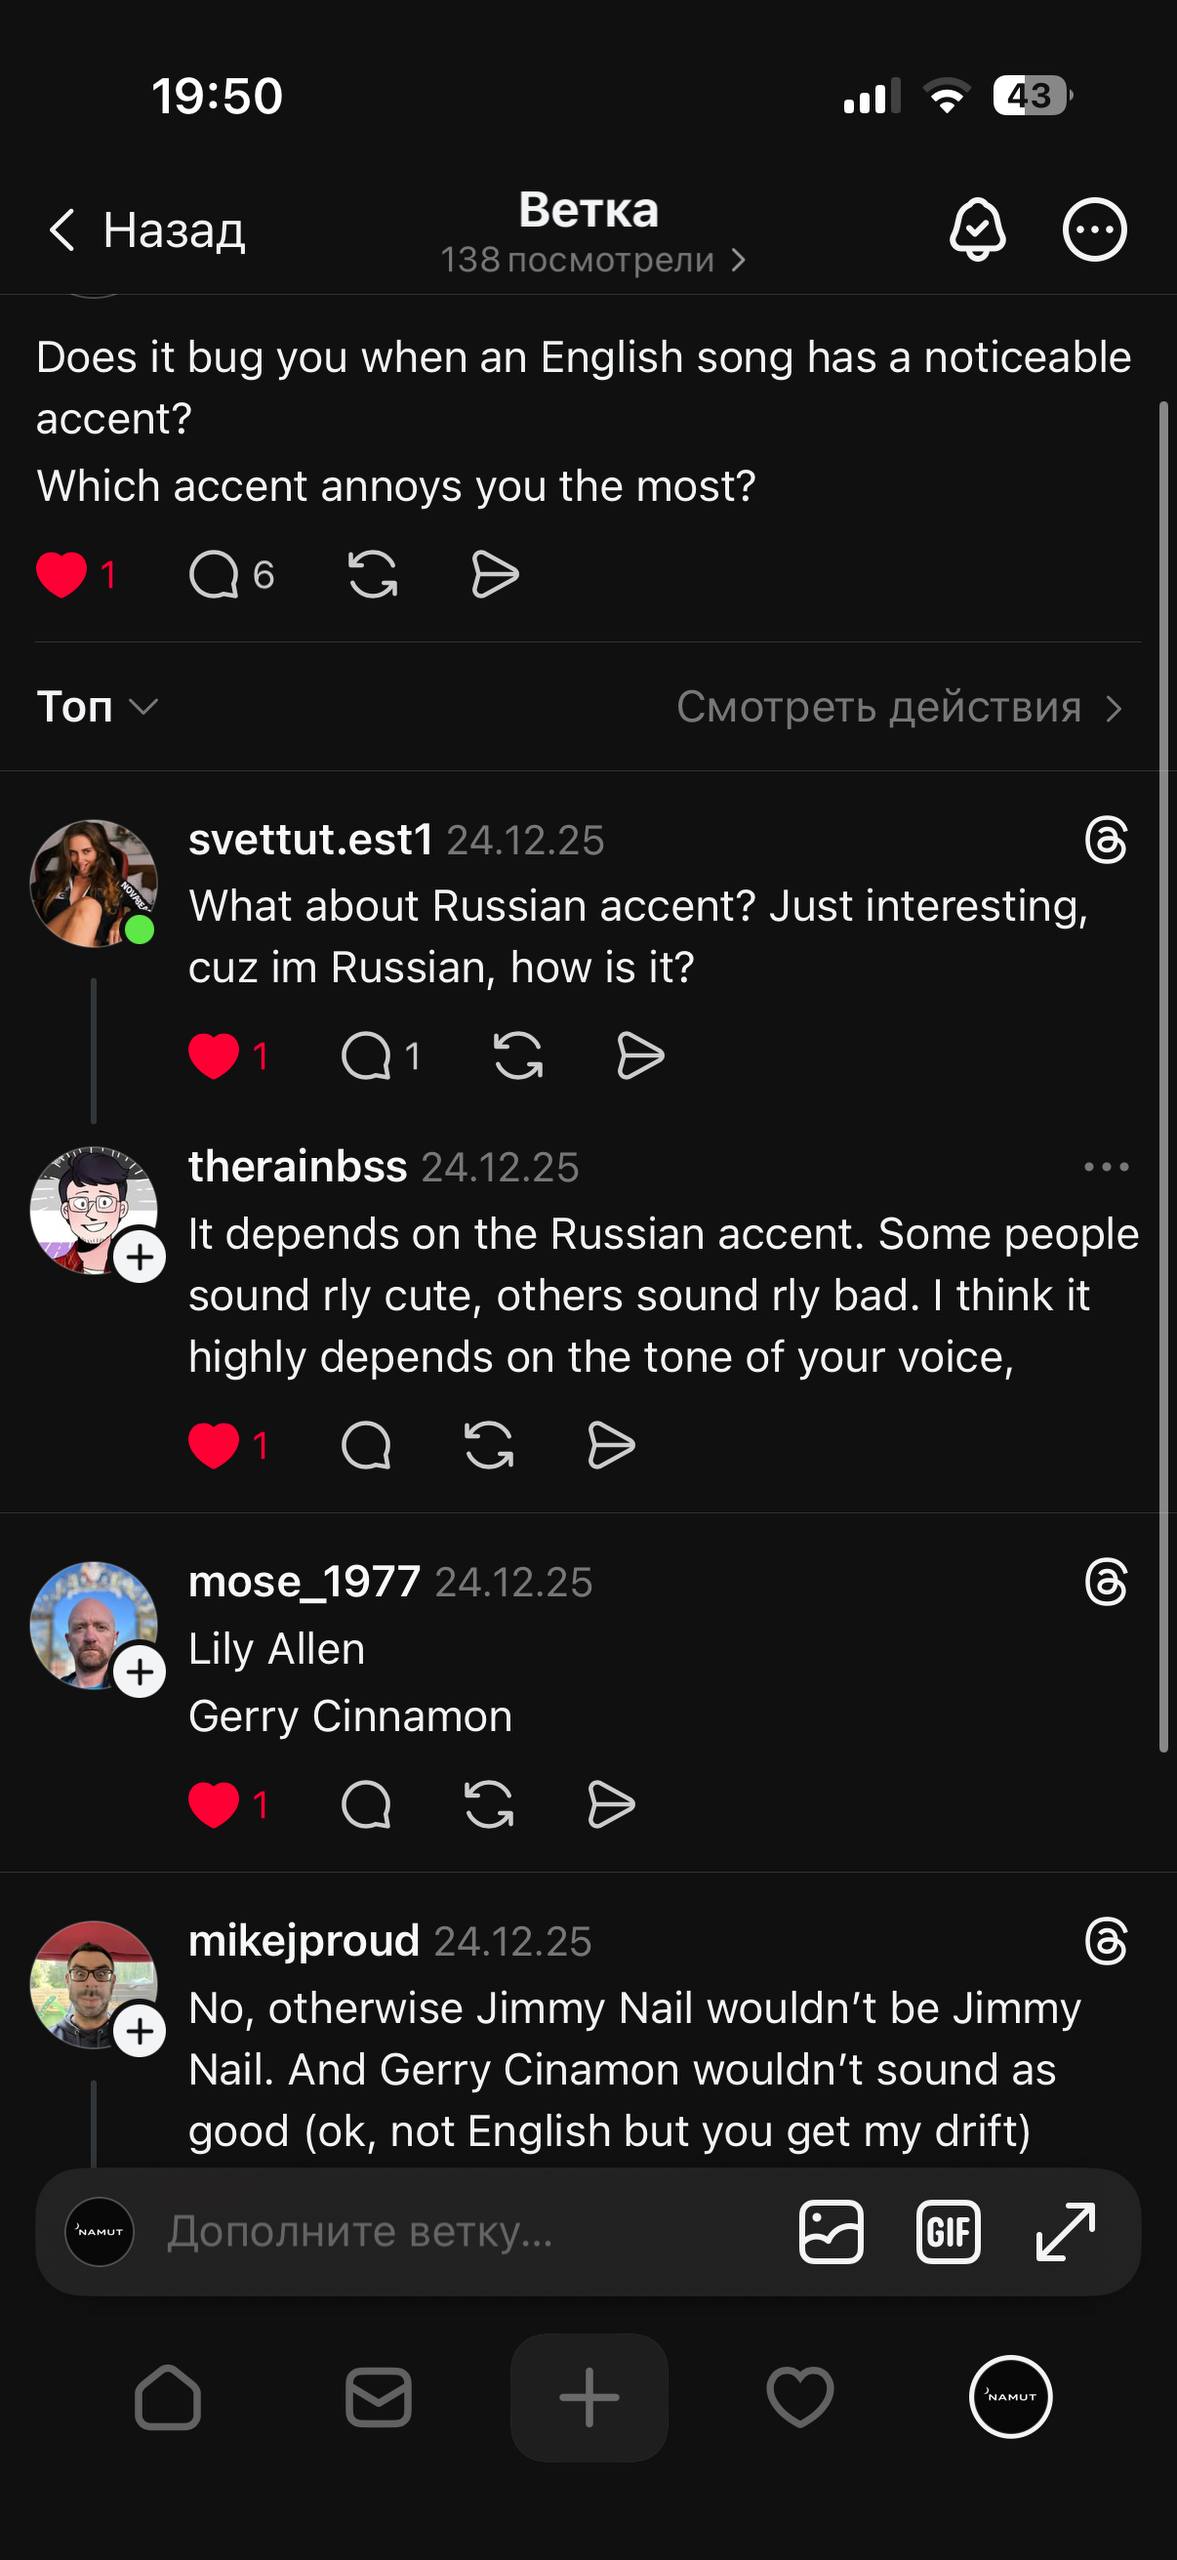
Task: Reply to therainbss's comment via bubble icon
Action: [366, 1445]
